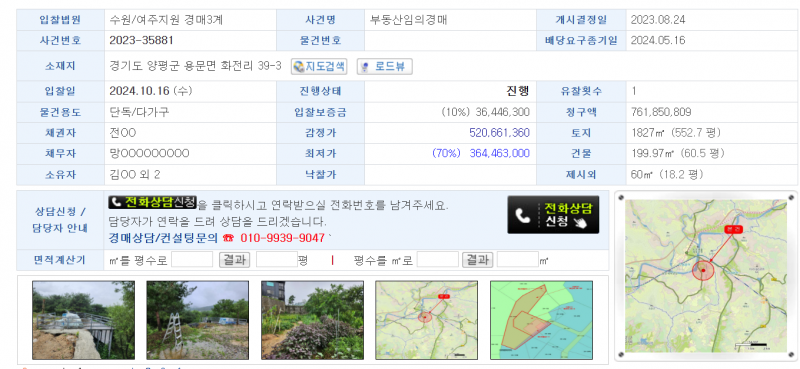Click owner value 김OO 외 2
Image resolution: width=800 pixels, height=369 pixels.
(x=135, y=175)
